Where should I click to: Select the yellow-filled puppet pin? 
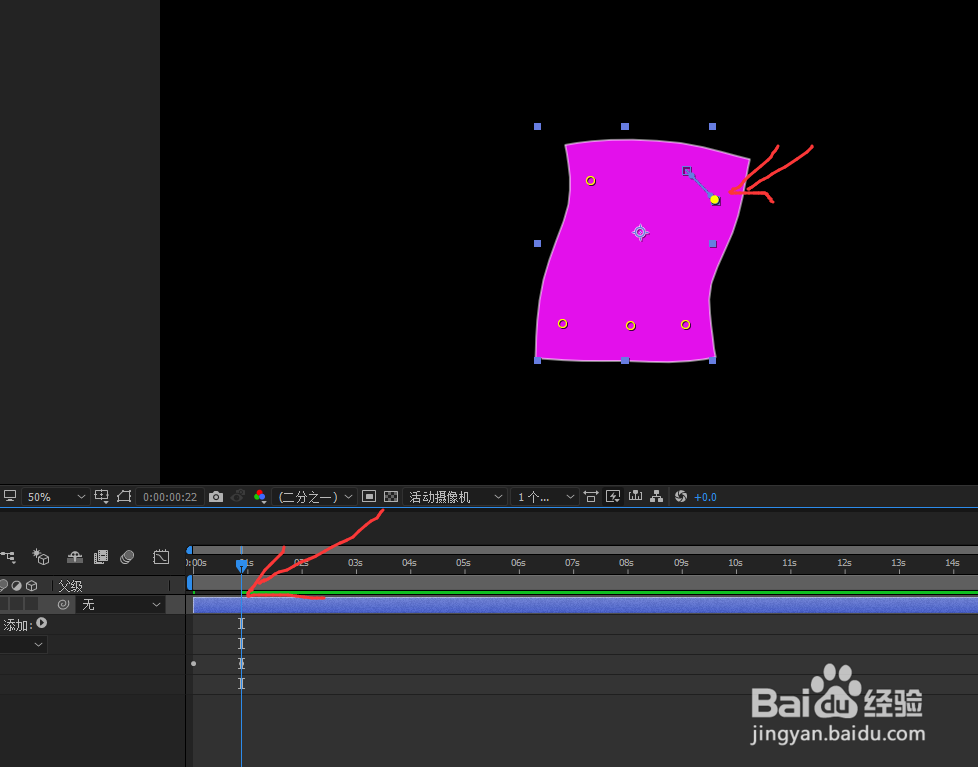(715, 200)
